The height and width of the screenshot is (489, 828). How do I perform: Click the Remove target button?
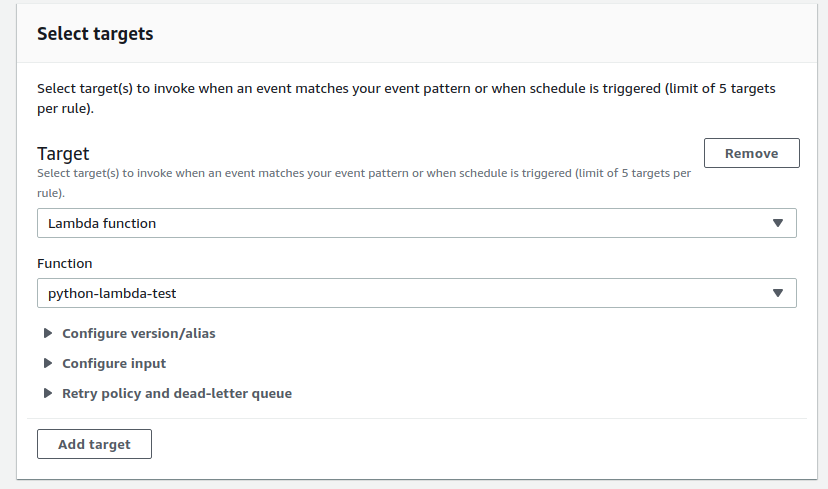751,153
